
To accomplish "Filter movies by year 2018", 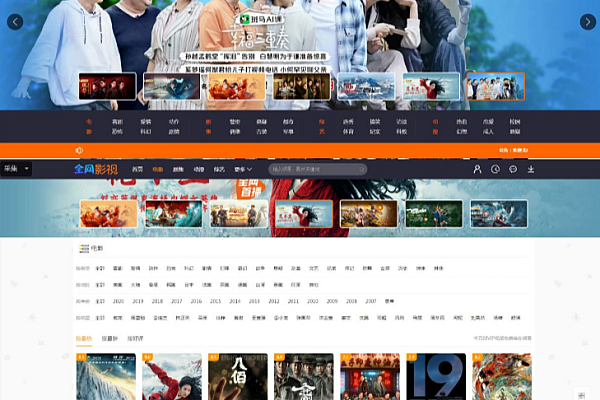I will [x=157, y=301].
